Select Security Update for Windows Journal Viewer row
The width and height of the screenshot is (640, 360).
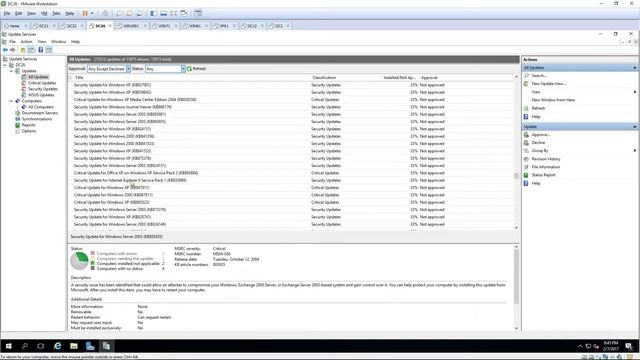coord(291,107)
